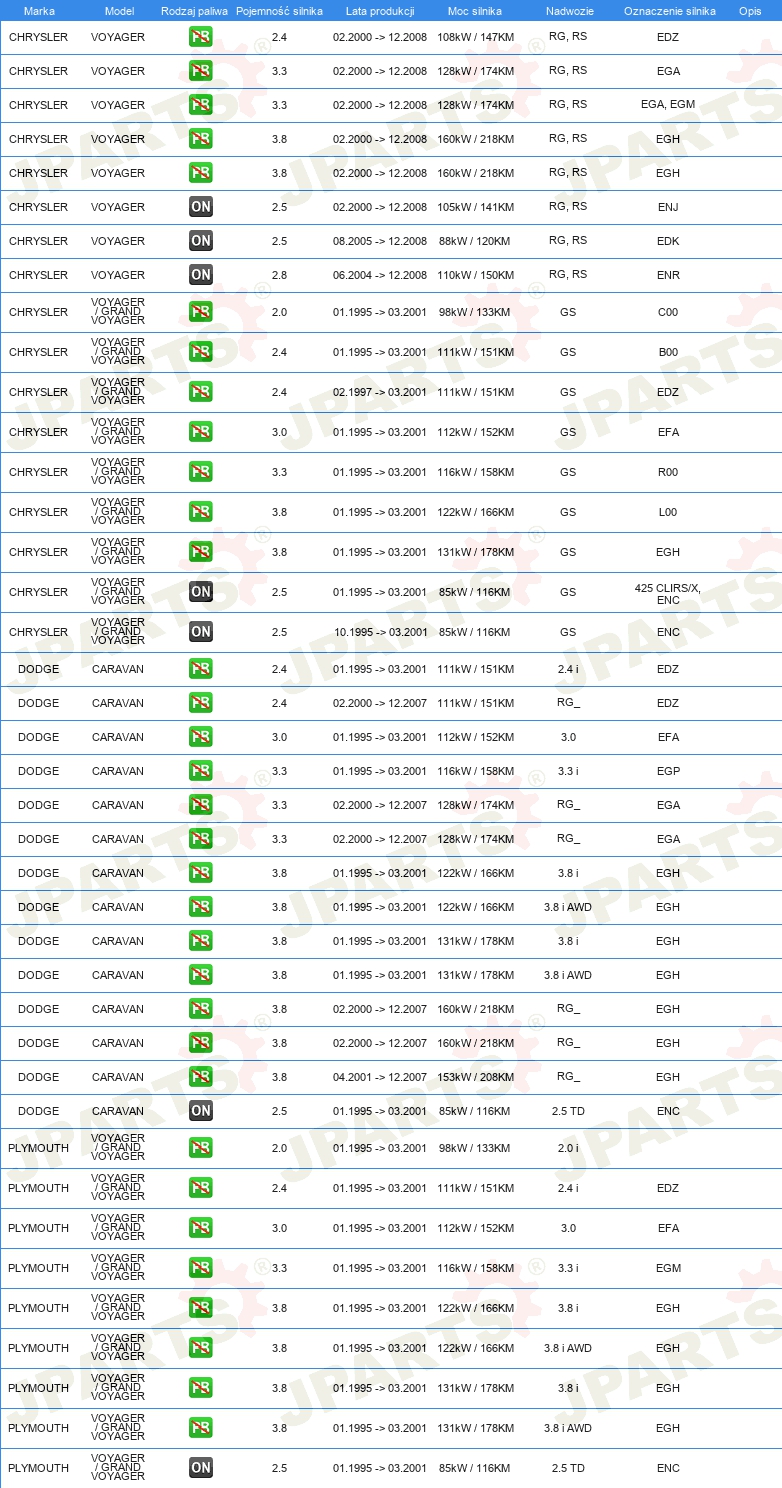Click the petrol fuel icon in the EGA, EGM row

click(201, 105)
